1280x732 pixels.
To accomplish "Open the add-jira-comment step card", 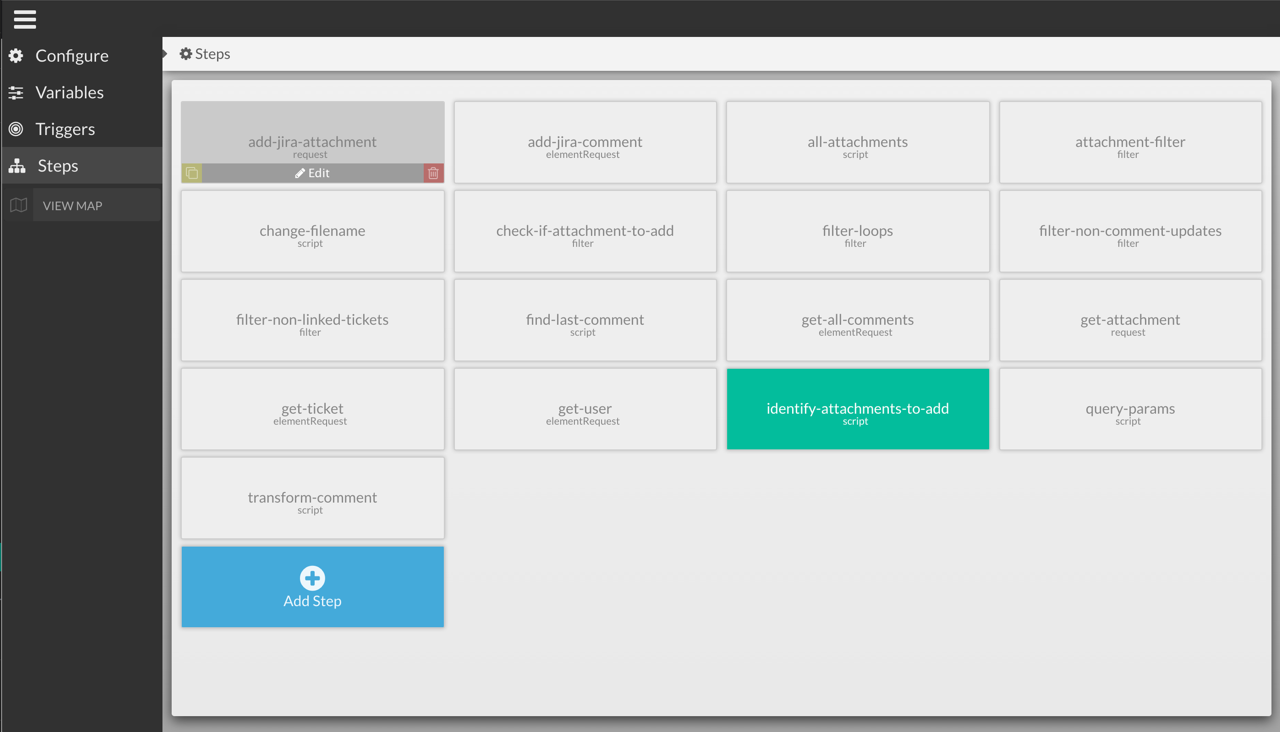I will (x=585, y=142).
